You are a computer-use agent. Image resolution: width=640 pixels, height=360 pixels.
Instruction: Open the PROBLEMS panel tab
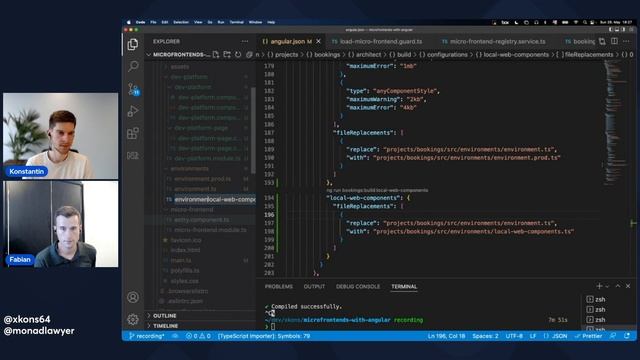278,287
